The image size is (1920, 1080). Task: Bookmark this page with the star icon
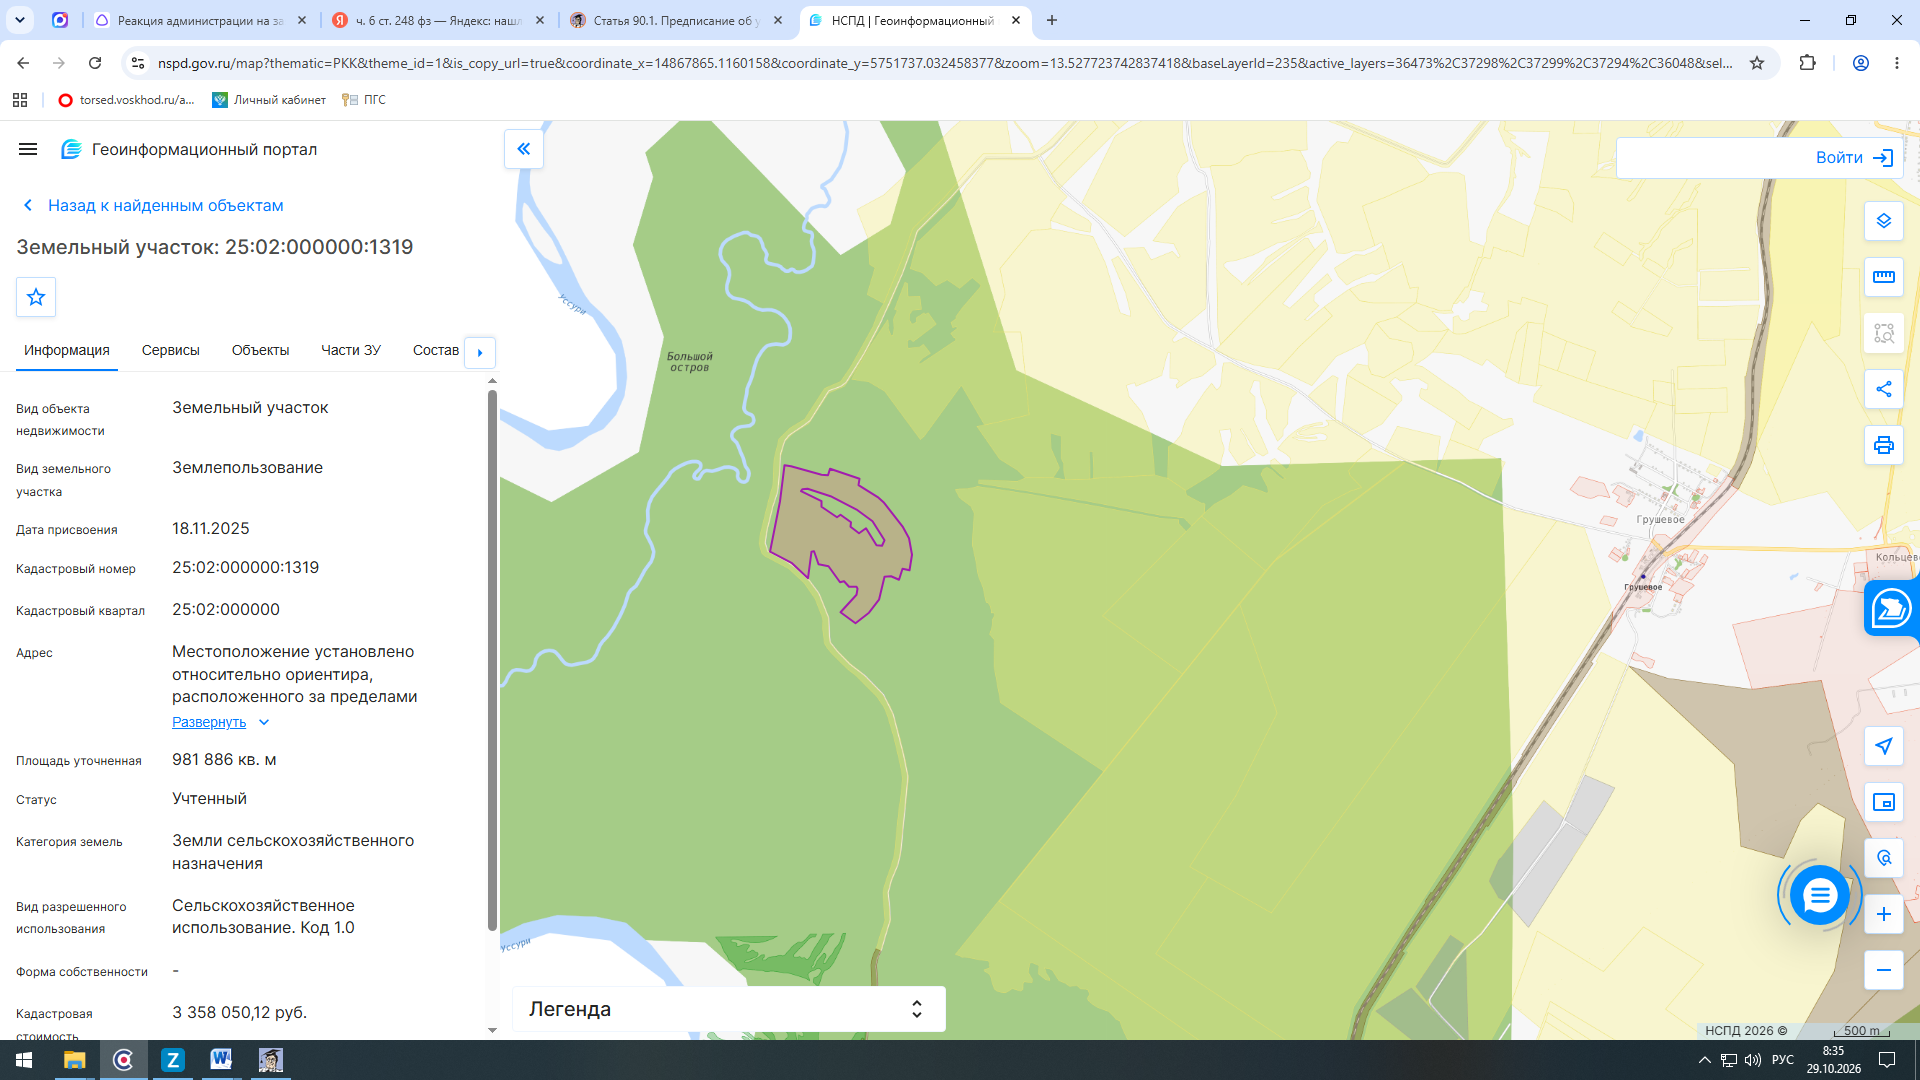(1757, 63)
